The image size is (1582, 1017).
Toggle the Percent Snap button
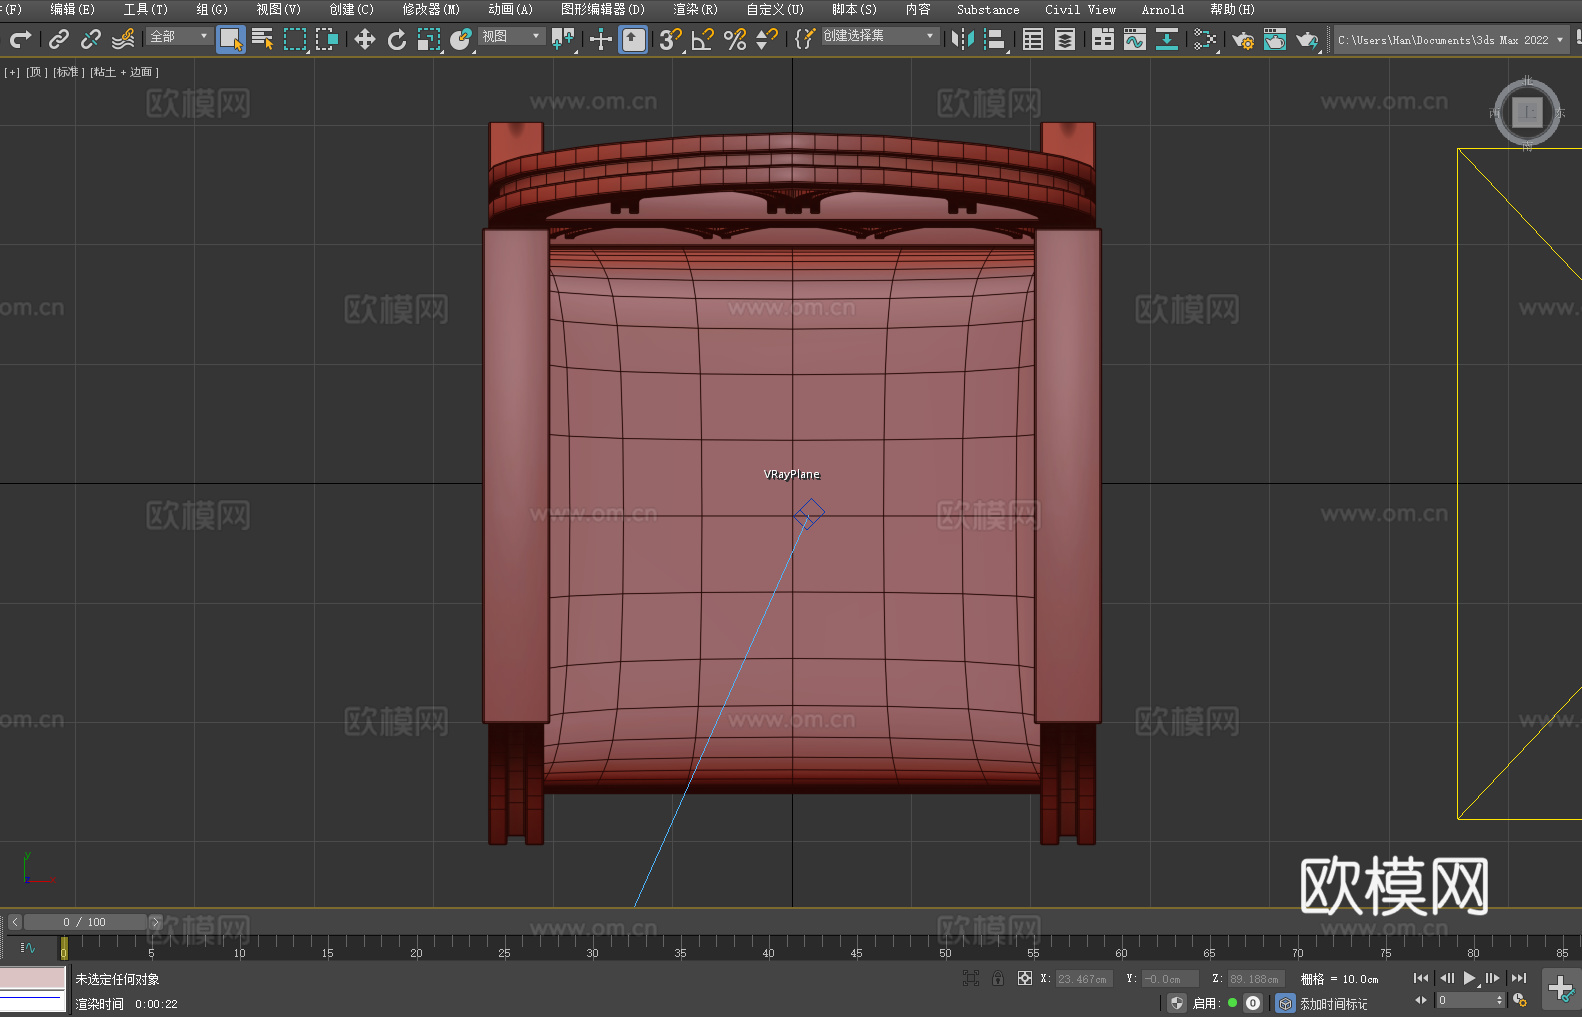tap(735, 39)
